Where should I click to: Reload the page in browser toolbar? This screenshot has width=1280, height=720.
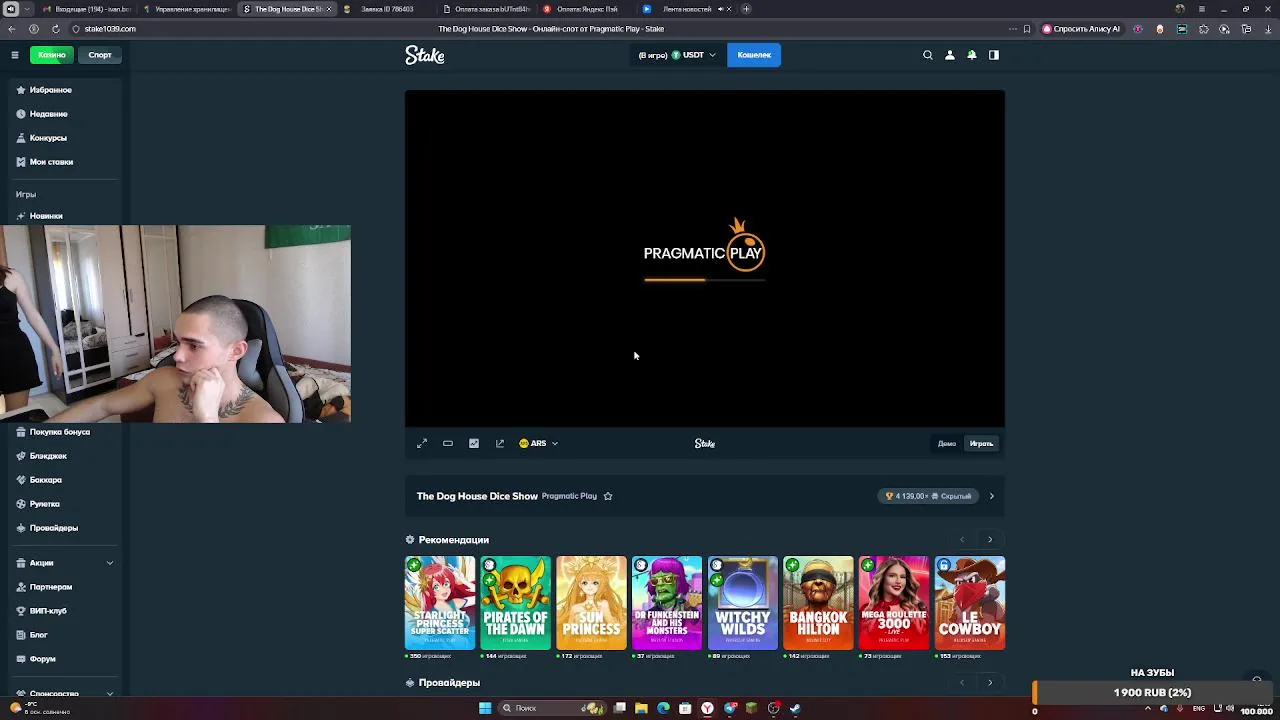click(55, 29)
